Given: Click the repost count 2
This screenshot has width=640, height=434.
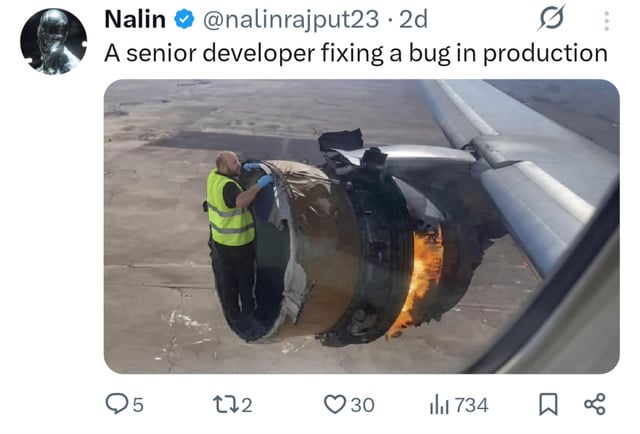Looking at the screenshot, I should 247,405.
